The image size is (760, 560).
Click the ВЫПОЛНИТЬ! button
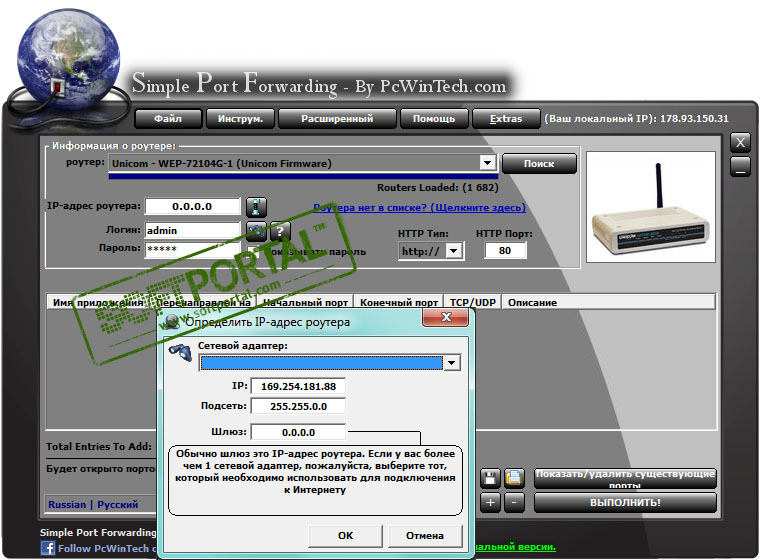coord(625,503)
